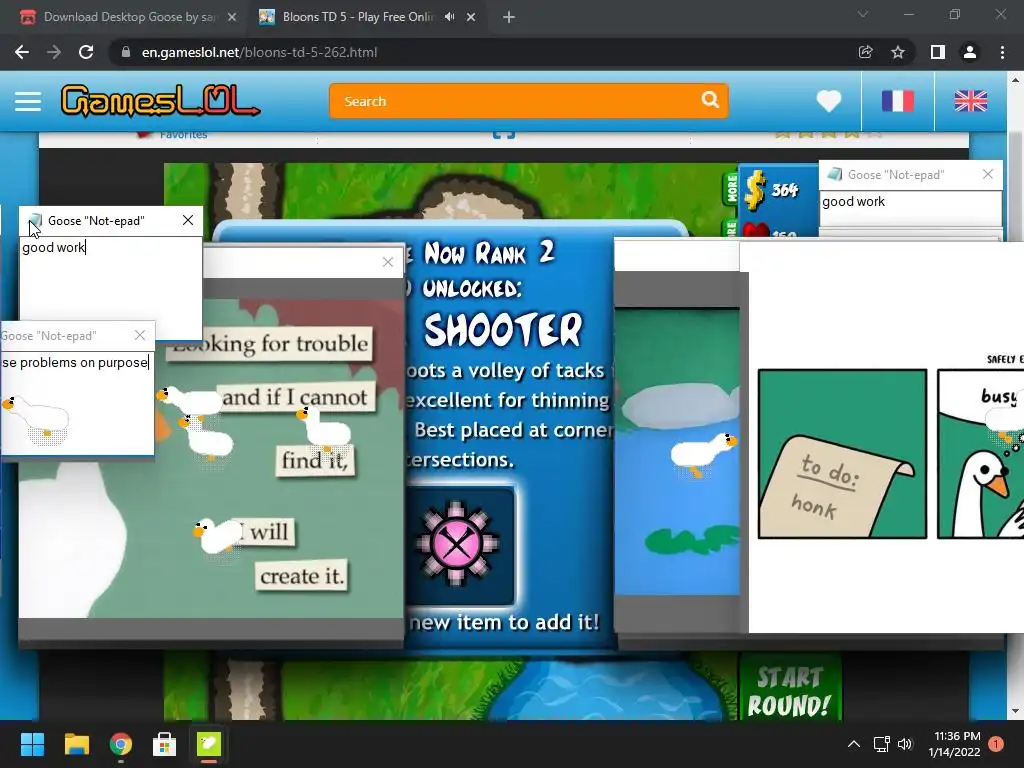Close the 'good work' Not-epad window with the cursor
This screenshot has width=1024, height=768.
click(188, 220)
